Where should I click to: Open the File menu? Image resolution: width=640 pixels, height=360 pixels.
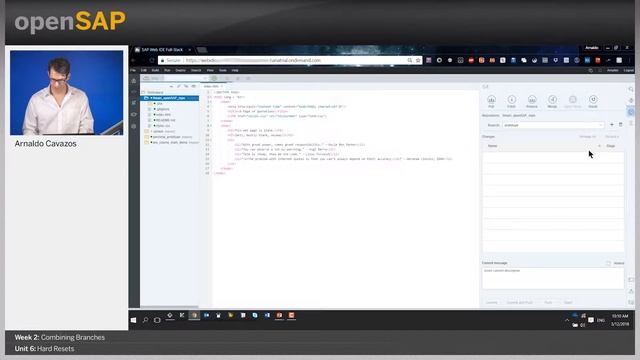[x=133, y=70]
